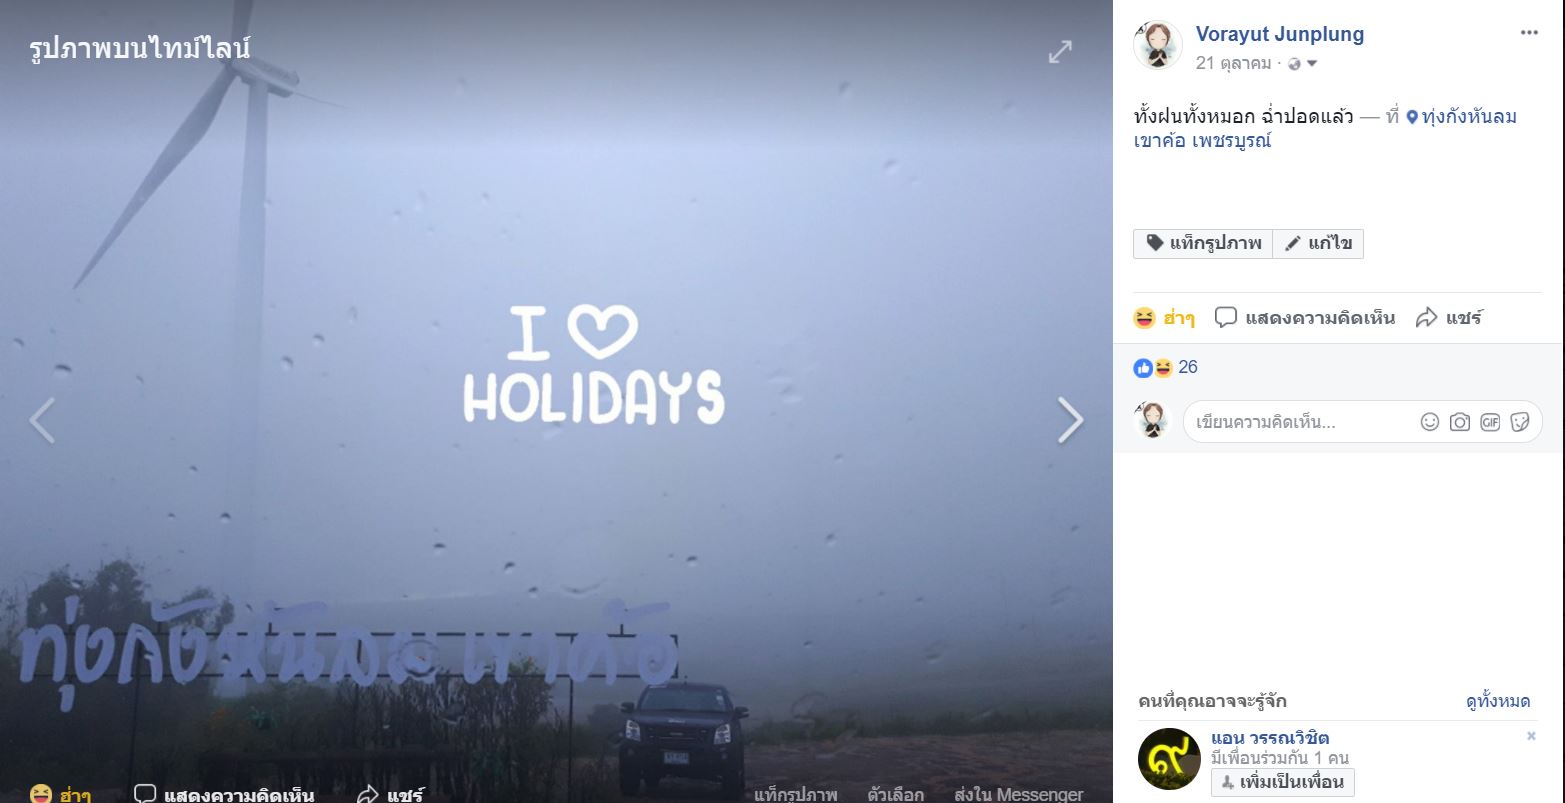Click แท็กรูปภาพ in the bottom photo bar

coord(796,795)
